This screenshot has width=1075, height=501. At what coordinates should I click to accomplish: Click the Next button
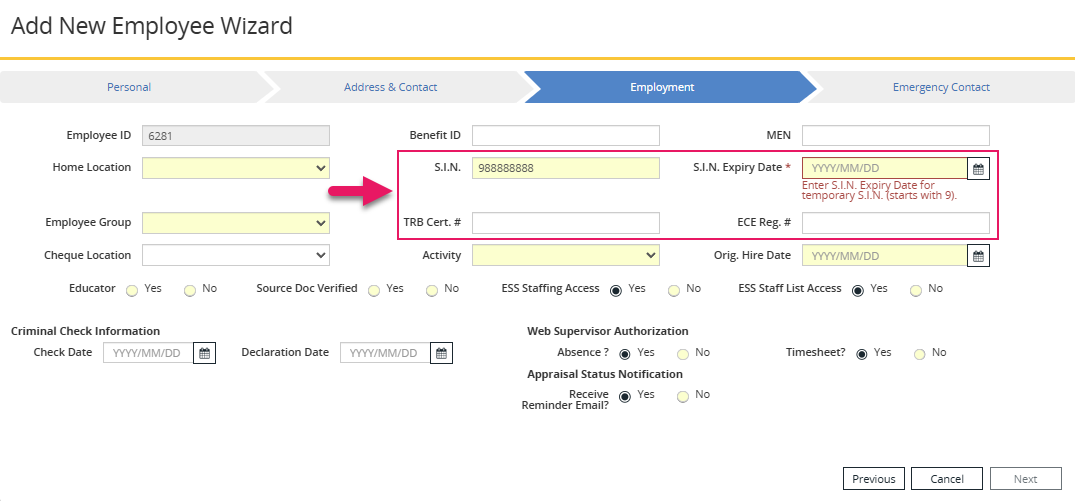click(1026, 479)
